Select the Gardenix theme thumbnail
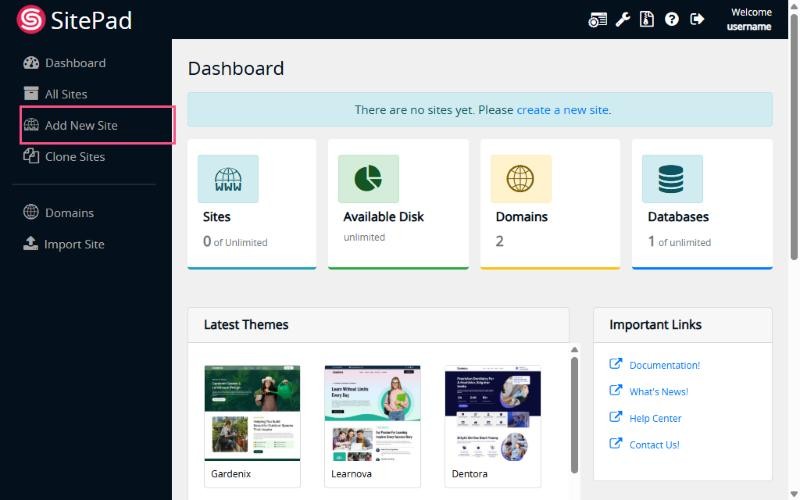 click(x=252, y=413)
